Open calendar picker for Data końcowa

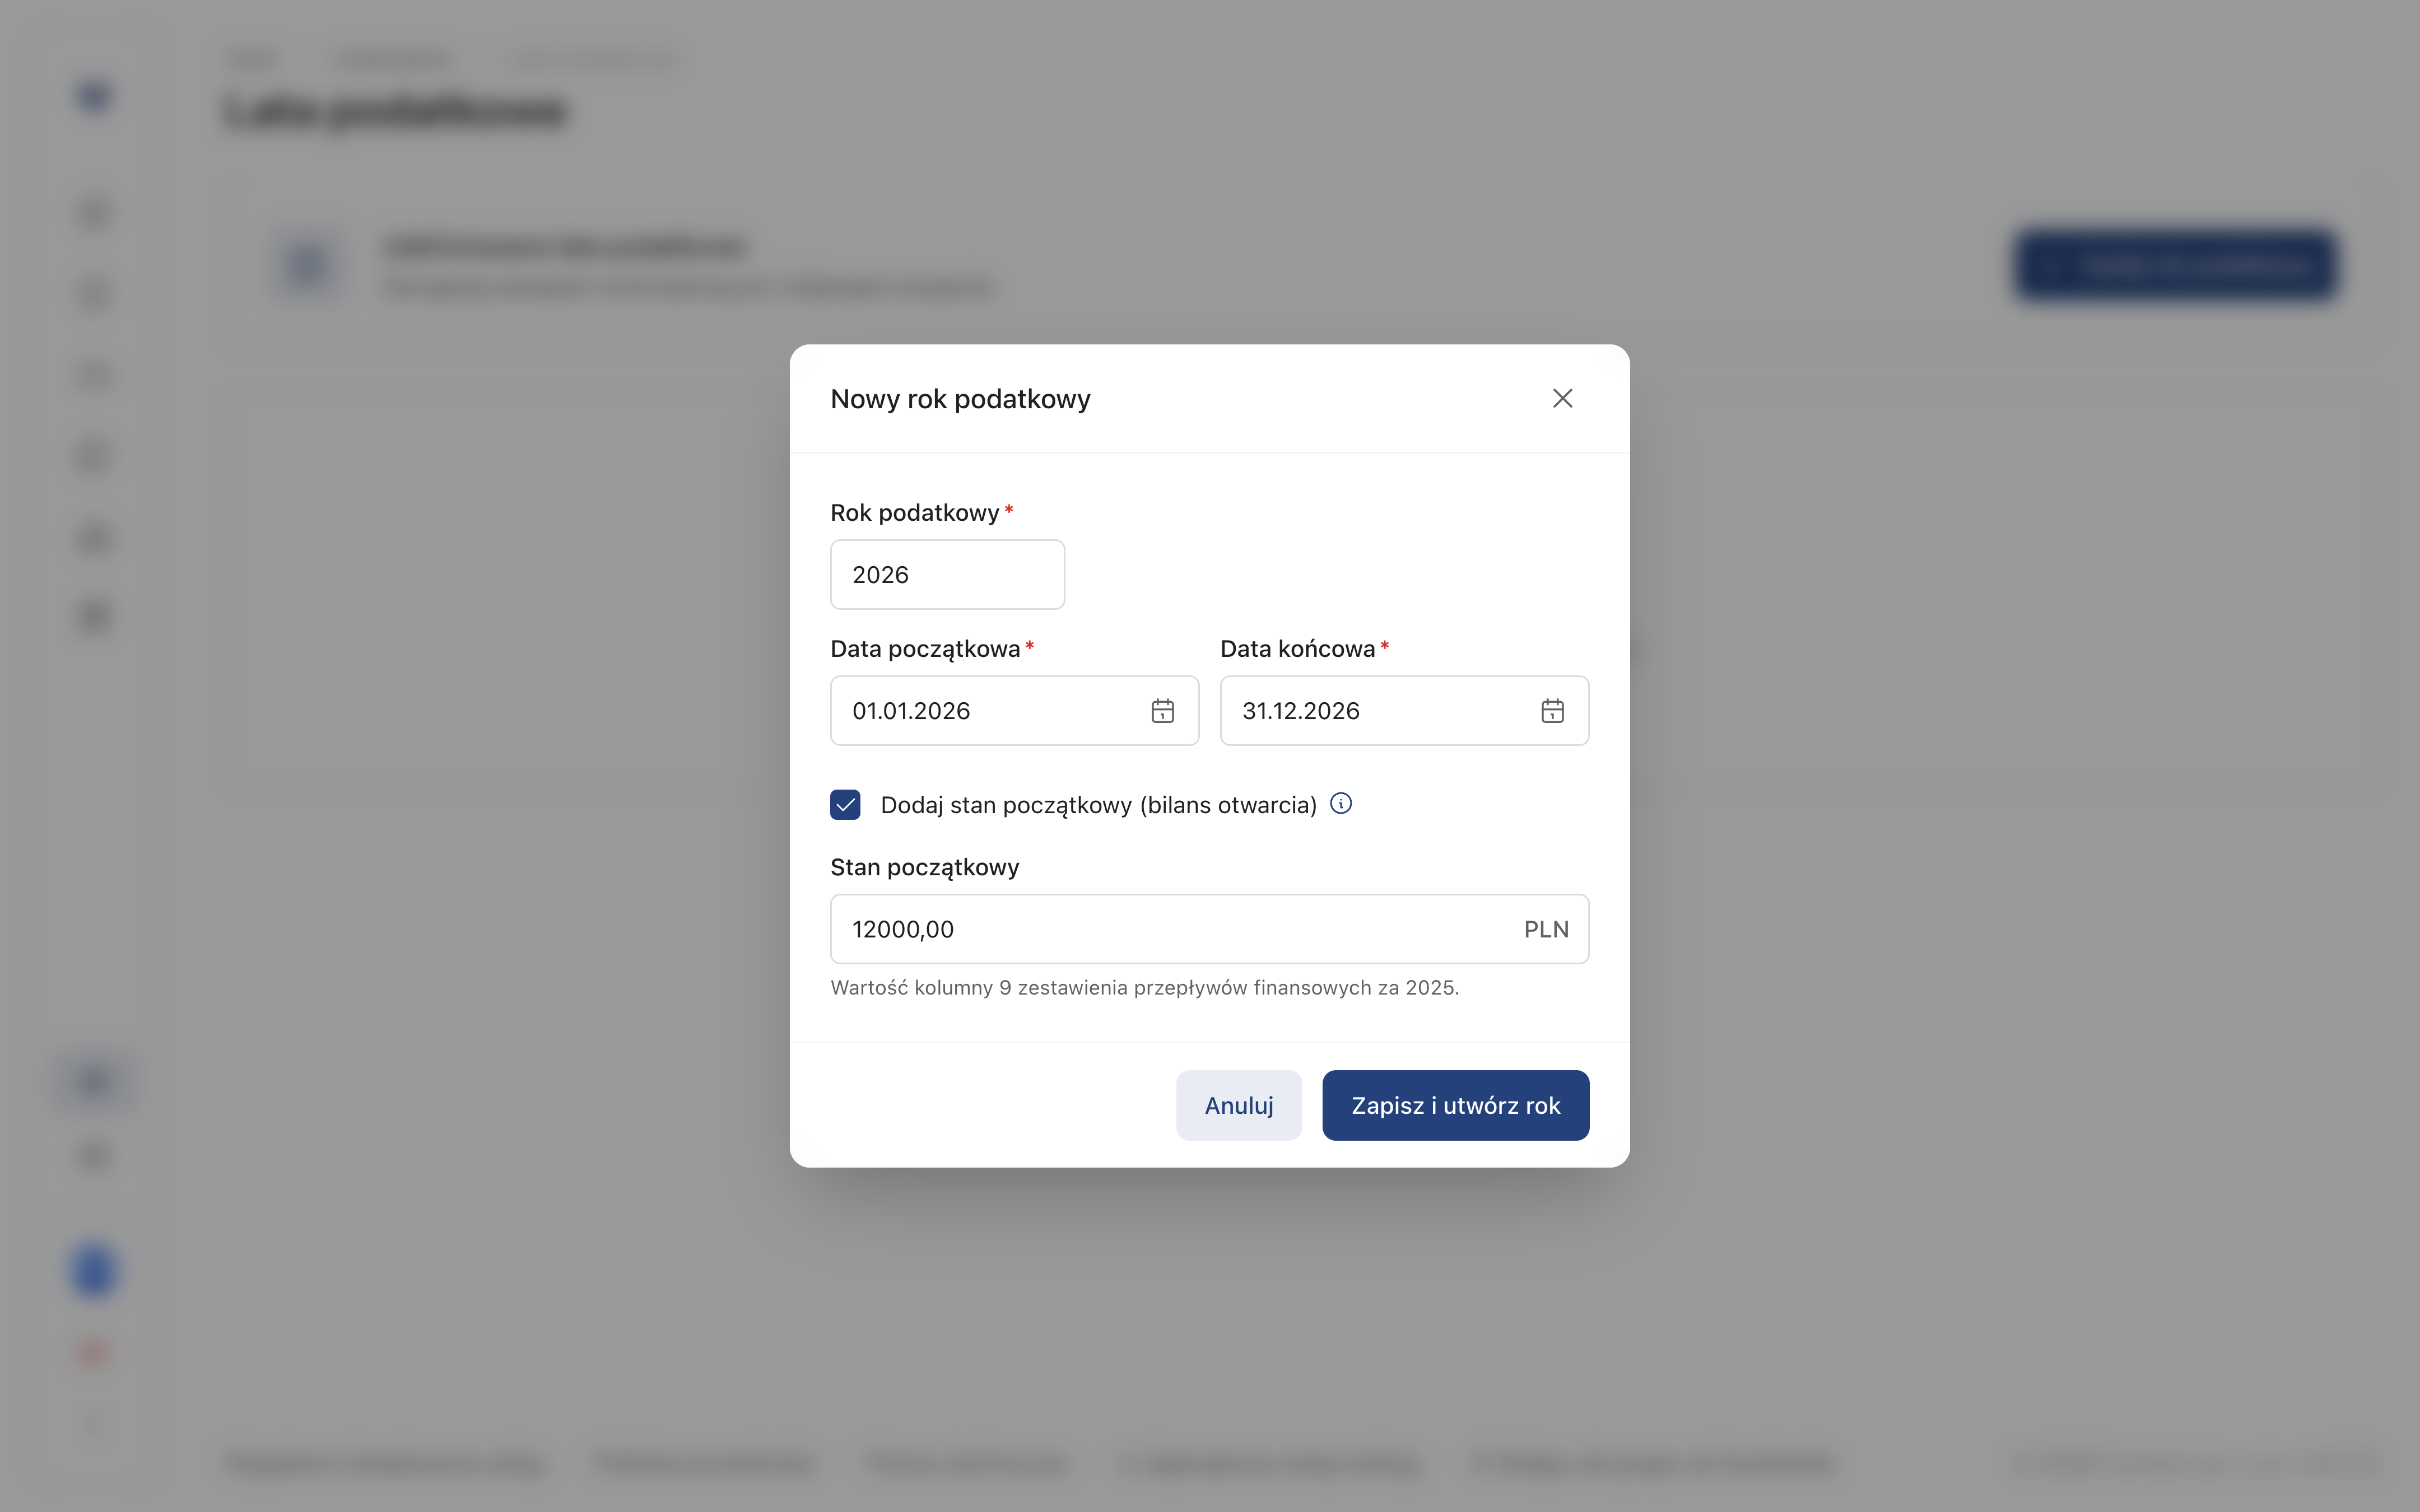[x=1552, y=711]
